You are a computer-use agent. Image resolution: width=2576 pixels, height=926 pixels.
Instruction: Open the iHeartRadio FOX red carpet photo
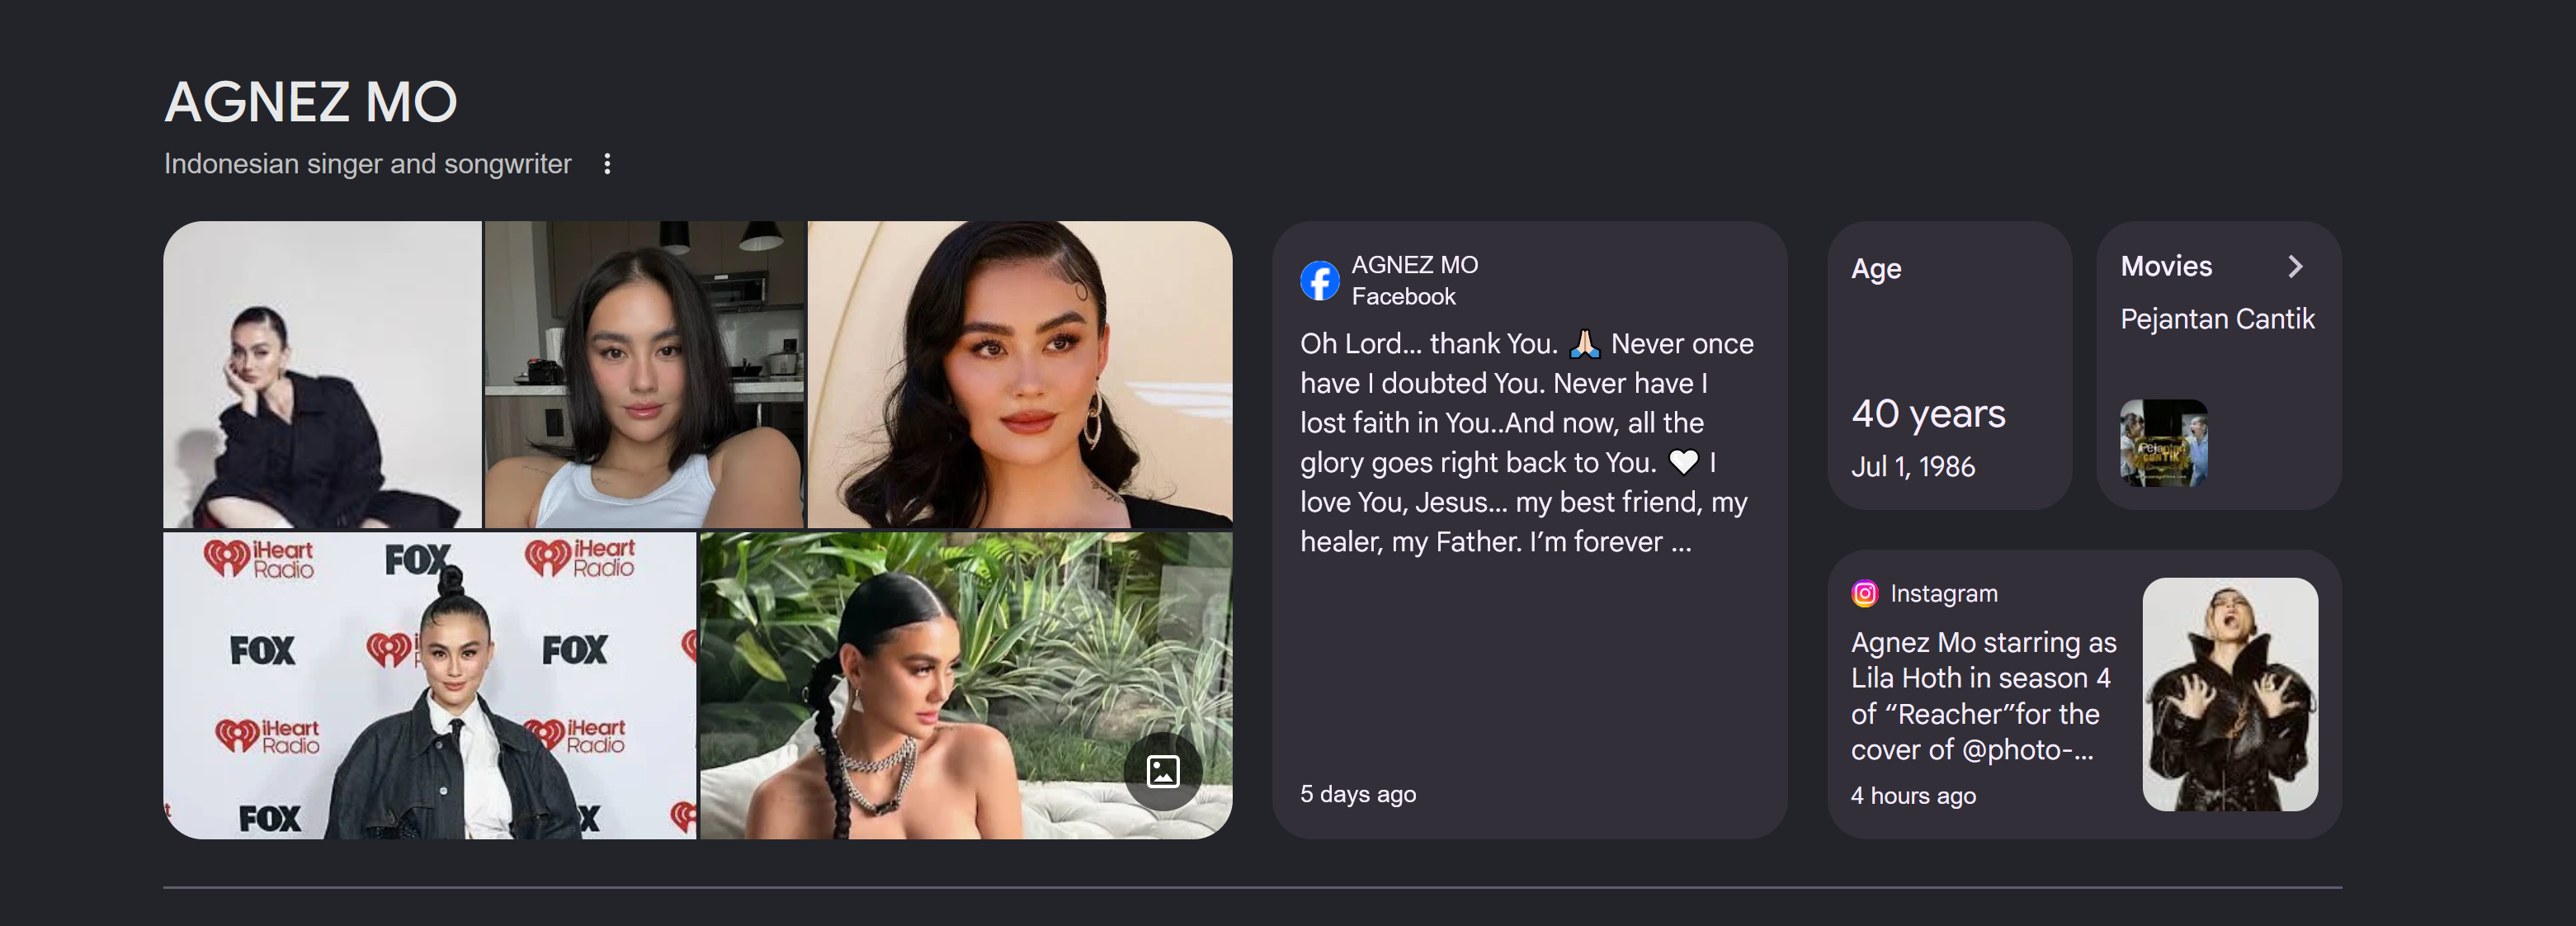pos(429,685)
